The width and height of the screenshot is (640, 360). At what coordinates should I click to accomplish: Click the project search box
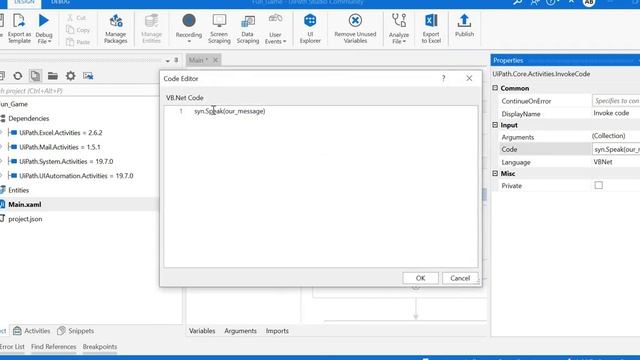tap(80, 91)
